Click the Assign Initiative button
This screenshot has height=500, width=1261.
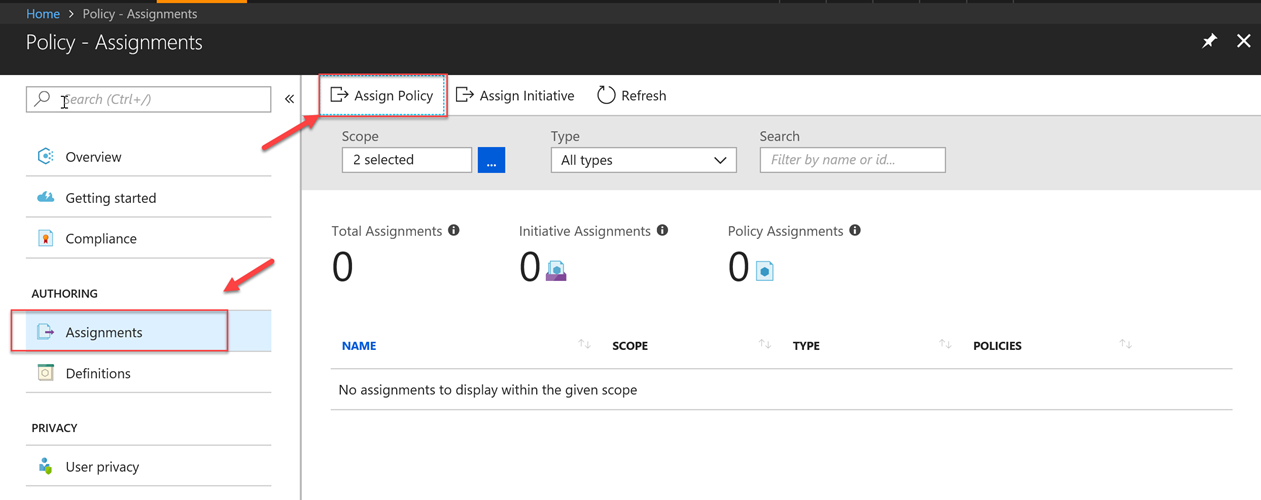pos(515,95)
